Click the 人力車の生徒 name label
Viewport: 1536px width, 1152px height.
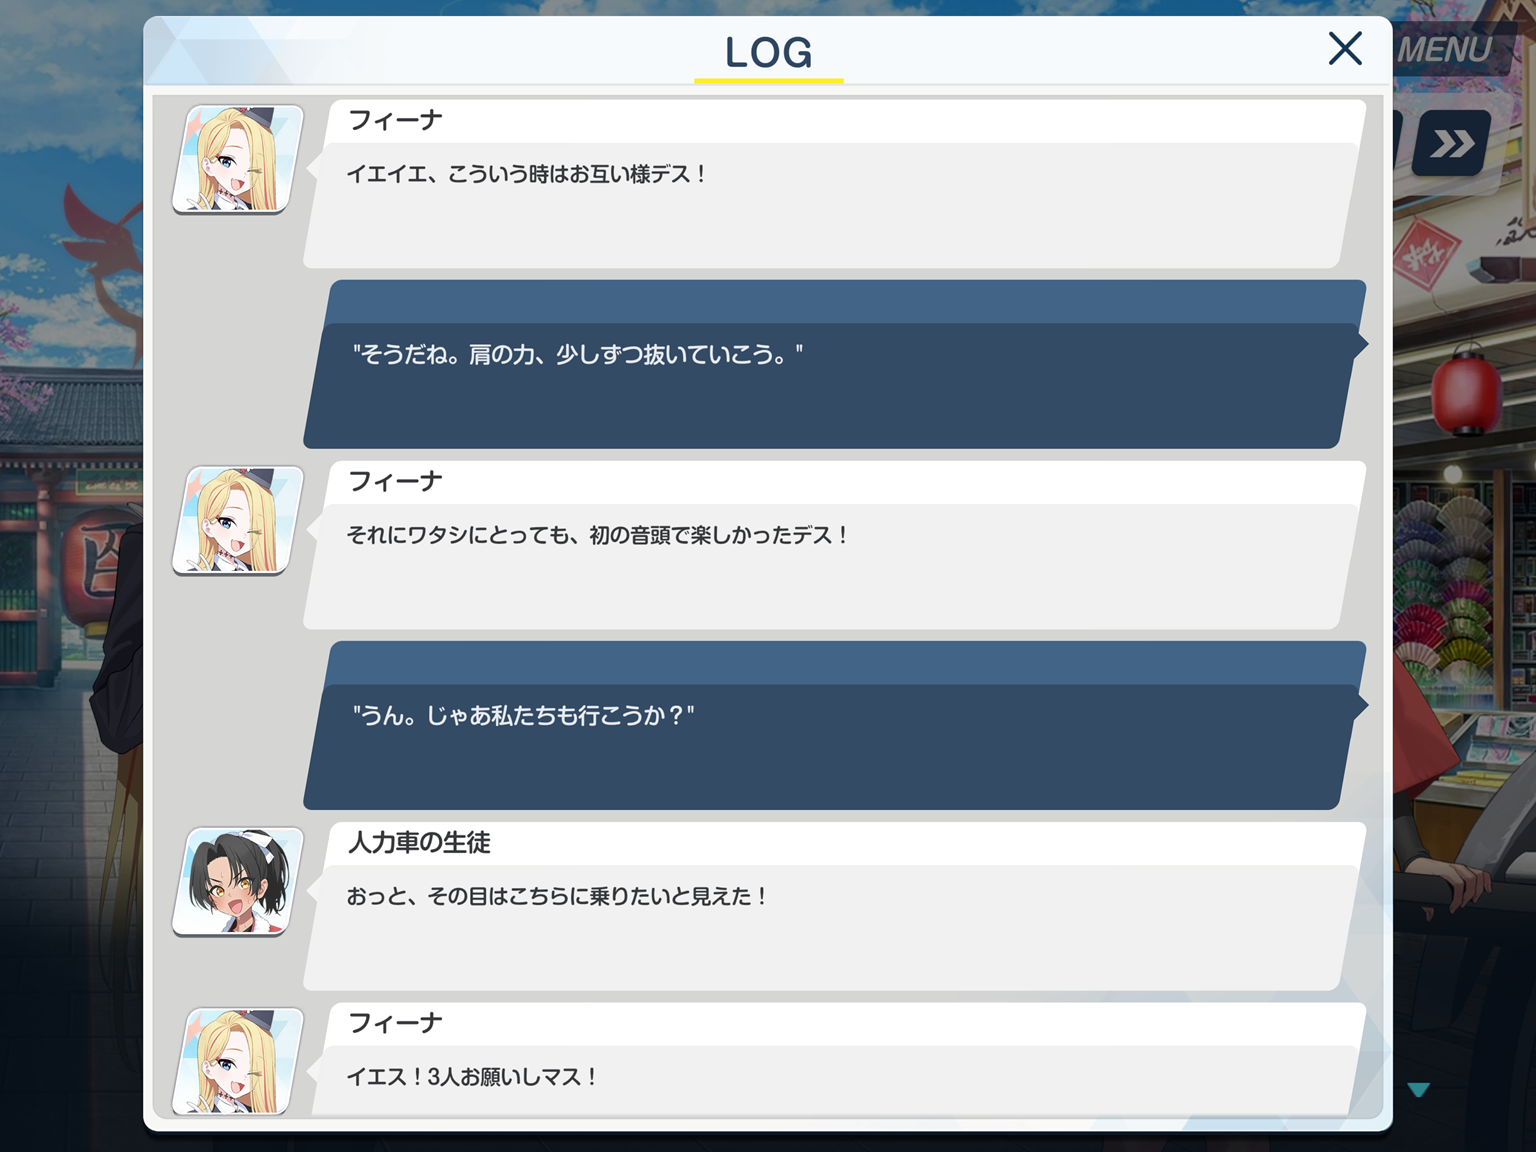tap(419, 843)
